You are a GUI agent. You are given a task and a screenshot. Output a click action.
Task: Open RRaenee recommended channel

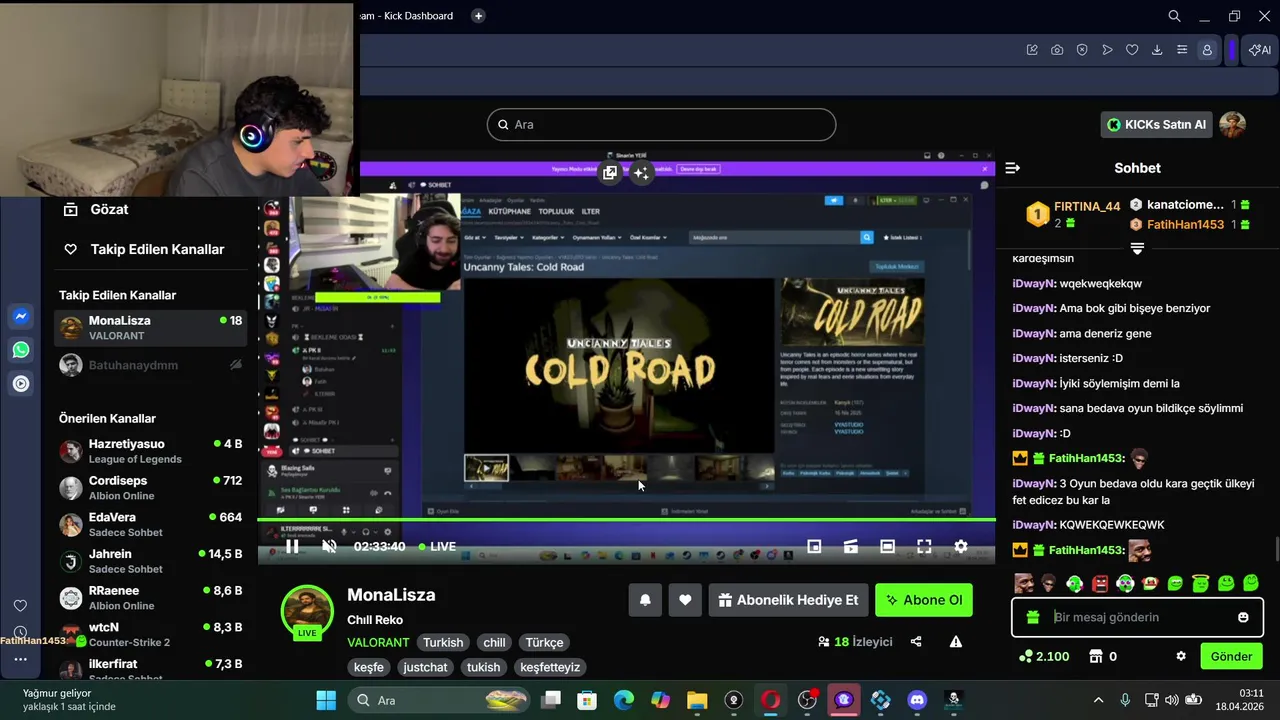tap(152, 598)
